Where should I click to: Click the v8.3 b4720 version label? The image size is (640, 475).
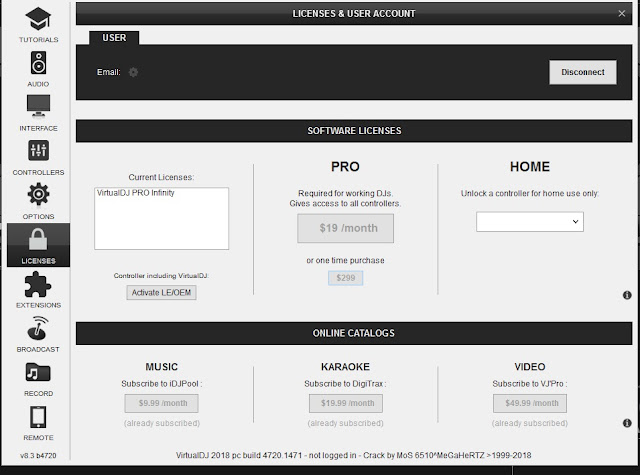[x=38, y=455]
